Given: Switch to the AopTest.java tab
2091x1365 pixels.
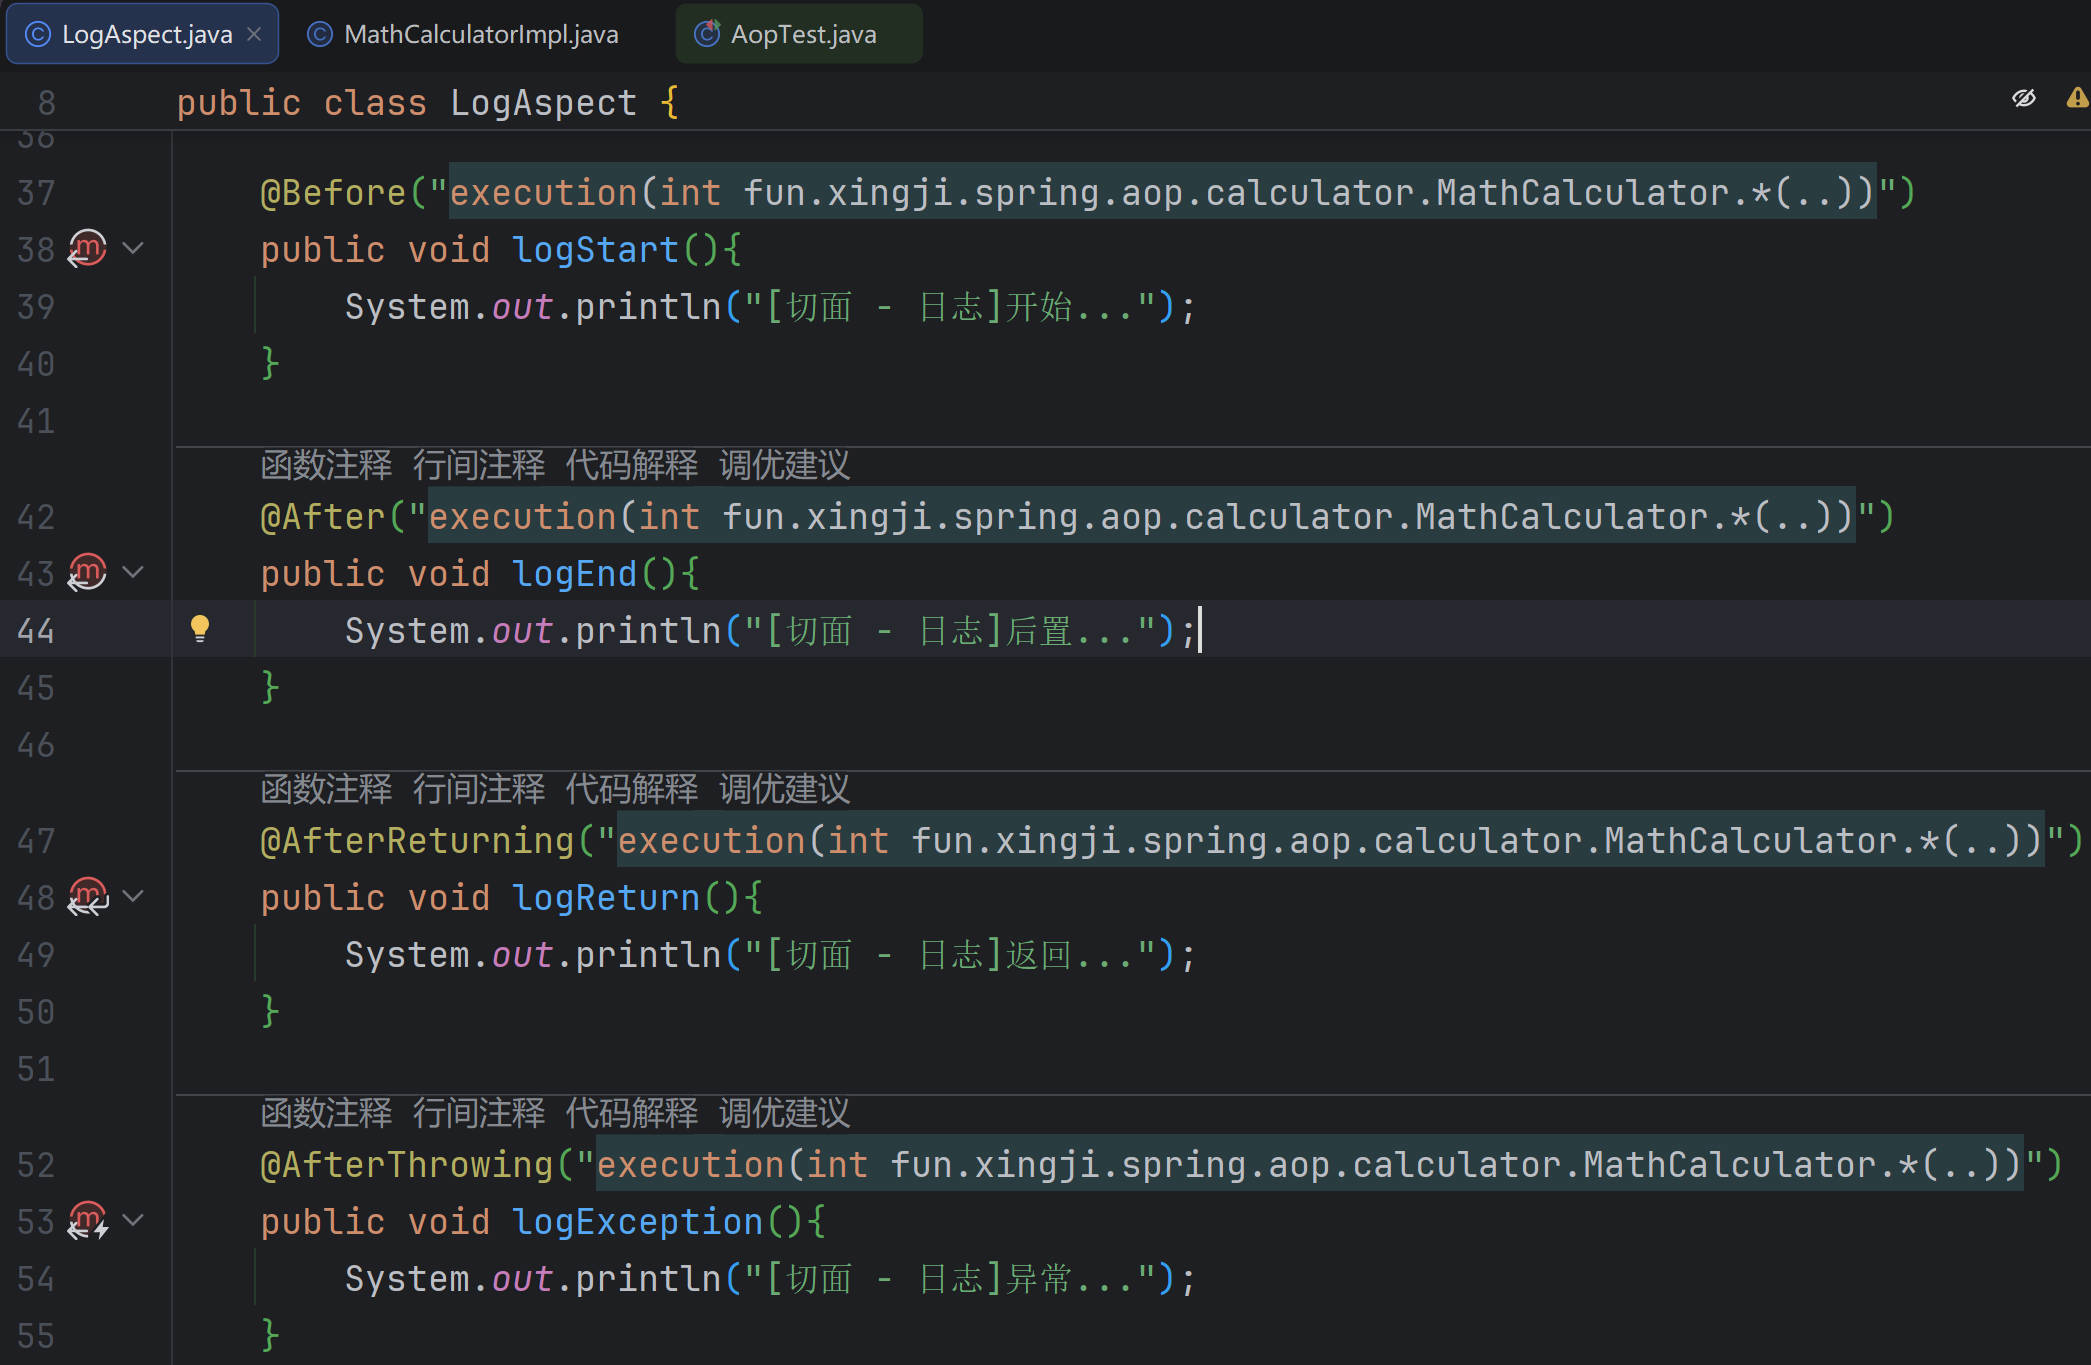Looking at the screenshot, I should (x=802, y=35).
